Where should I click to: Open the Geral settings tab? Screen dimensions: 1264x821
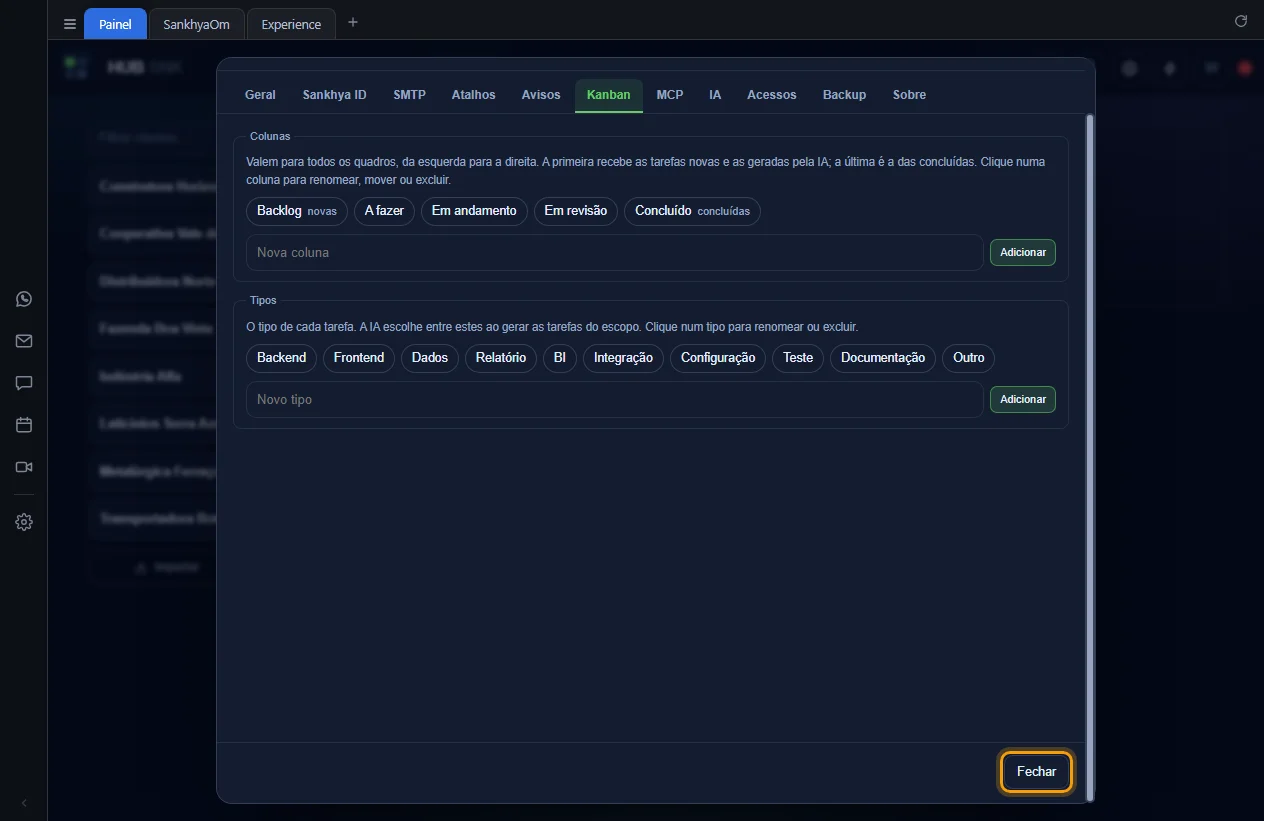tap(260, 95)
